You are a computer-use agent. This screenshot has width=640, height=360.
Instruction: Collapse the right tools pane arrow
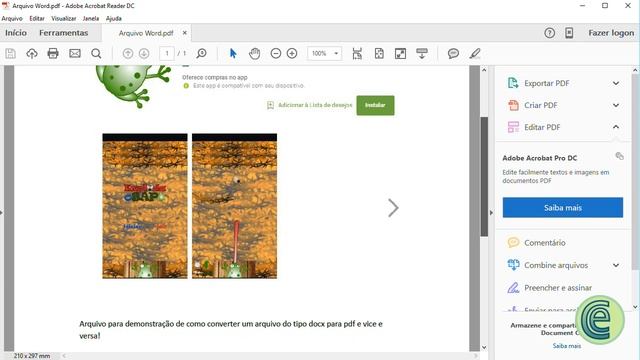point(491,213)
